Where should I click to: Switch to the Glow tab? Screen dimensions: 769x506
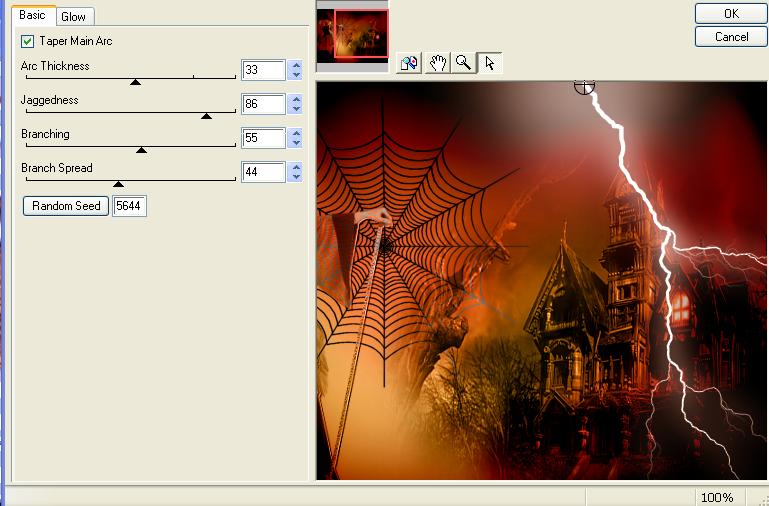[x=73, y=17]
